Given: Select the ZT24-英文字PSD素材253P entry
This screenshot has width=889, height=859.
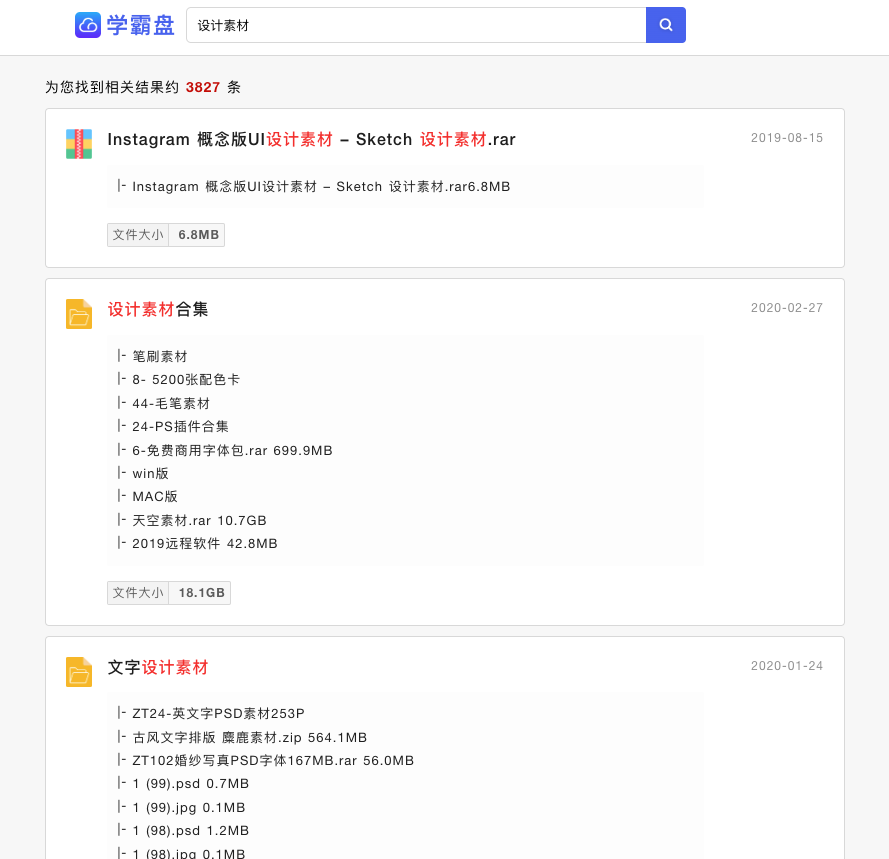Looking at the screenshot, I should coord(218,713).
